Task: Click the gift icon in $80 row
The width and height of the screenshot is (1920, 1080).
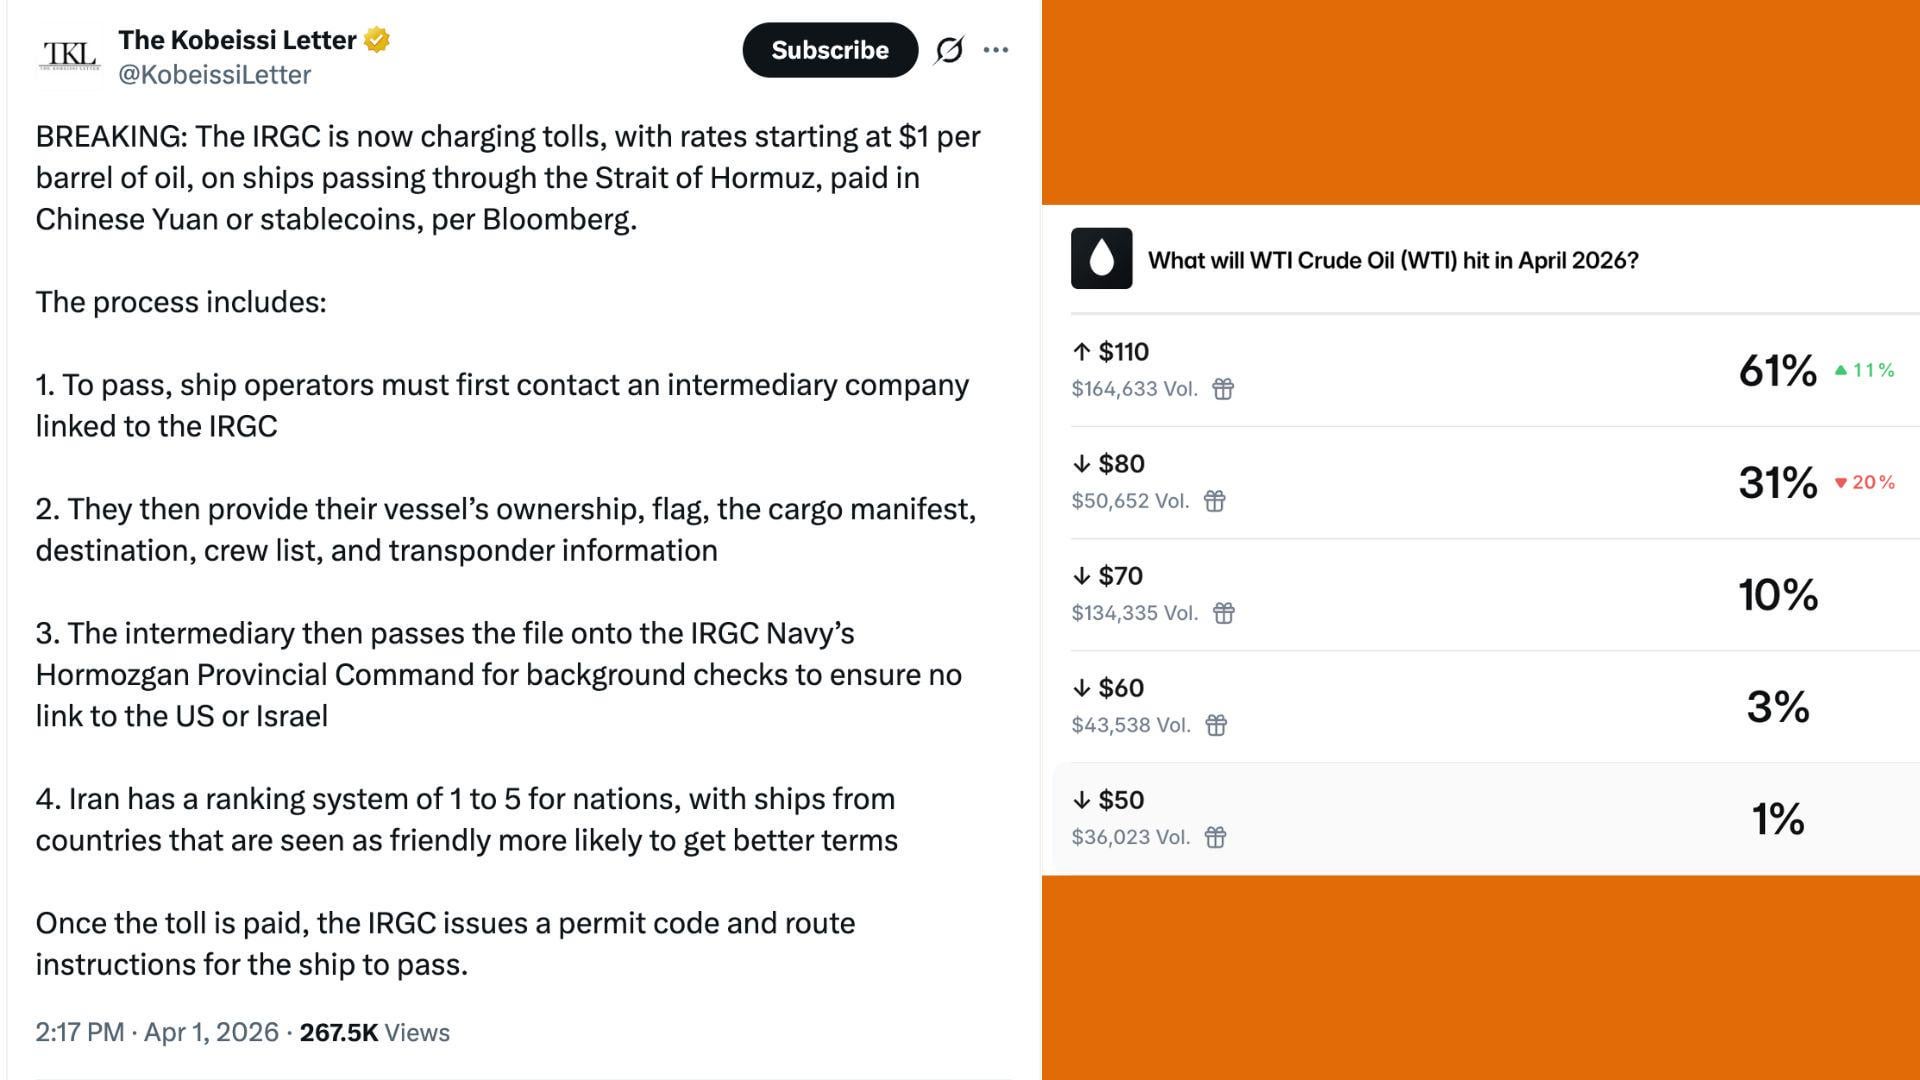Action: coord(1215,501)
